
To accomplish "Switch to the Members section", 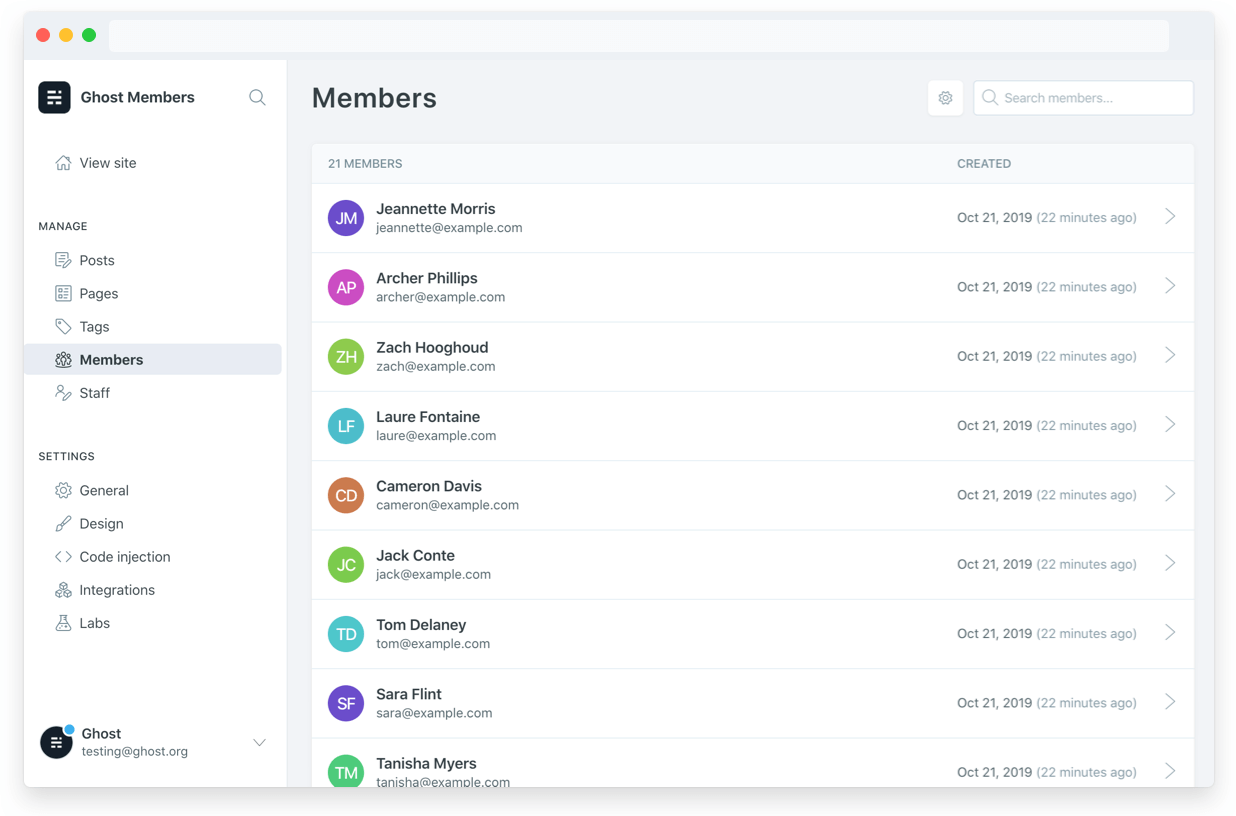I will pyautogui.click(x=111, y=359).
